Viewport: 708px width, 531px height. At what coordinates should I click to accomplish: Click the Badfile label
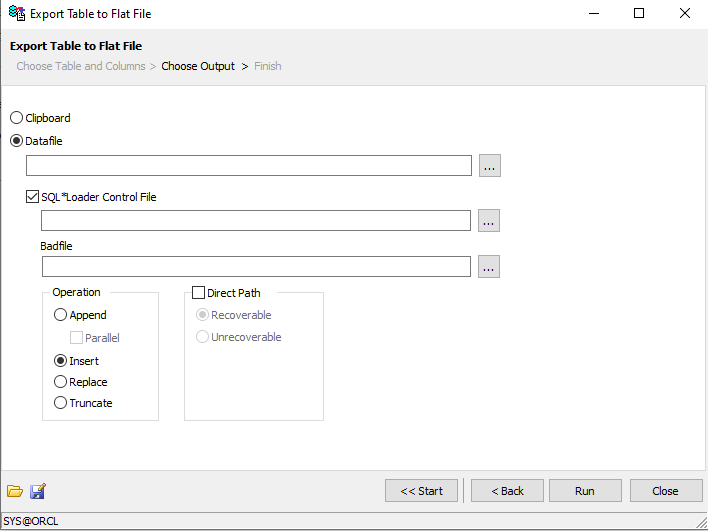56,246
